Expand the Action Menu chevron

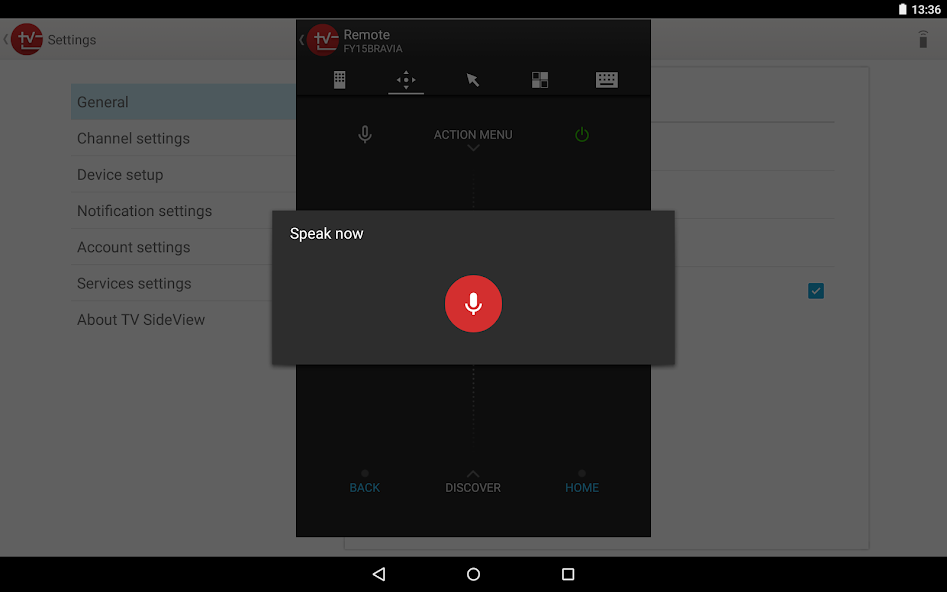click(x=472, y=147)
